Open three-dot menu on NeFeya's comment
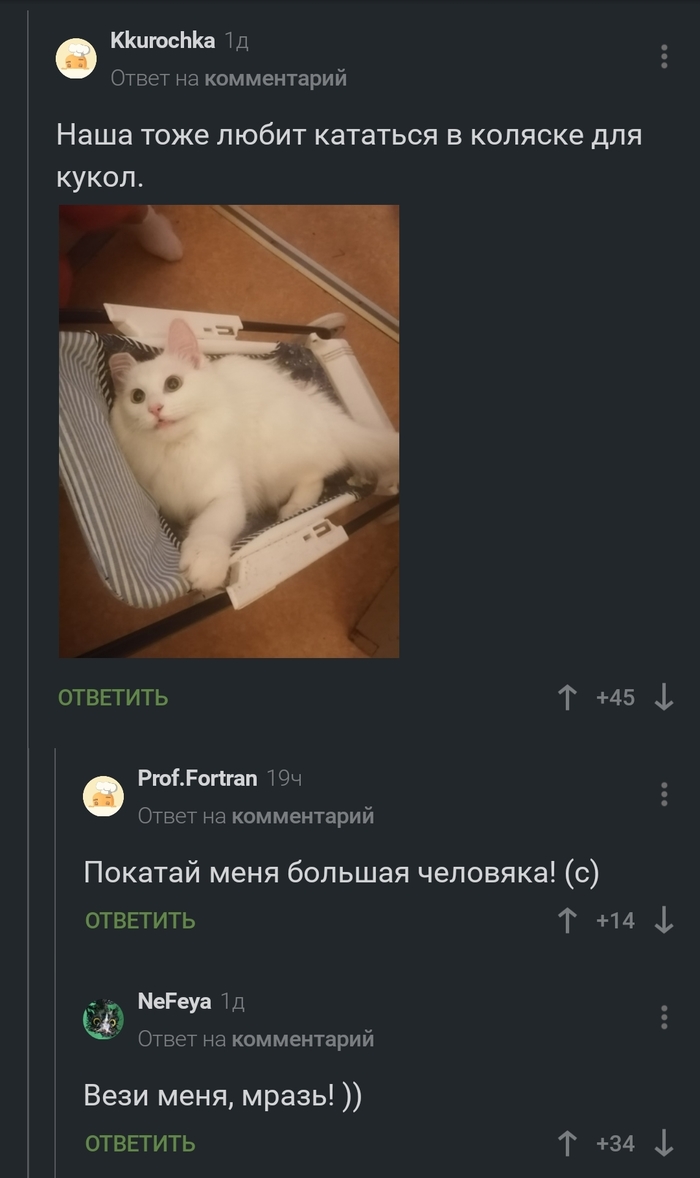The height and width of the screenshot is (1178, 700). 664,1017
